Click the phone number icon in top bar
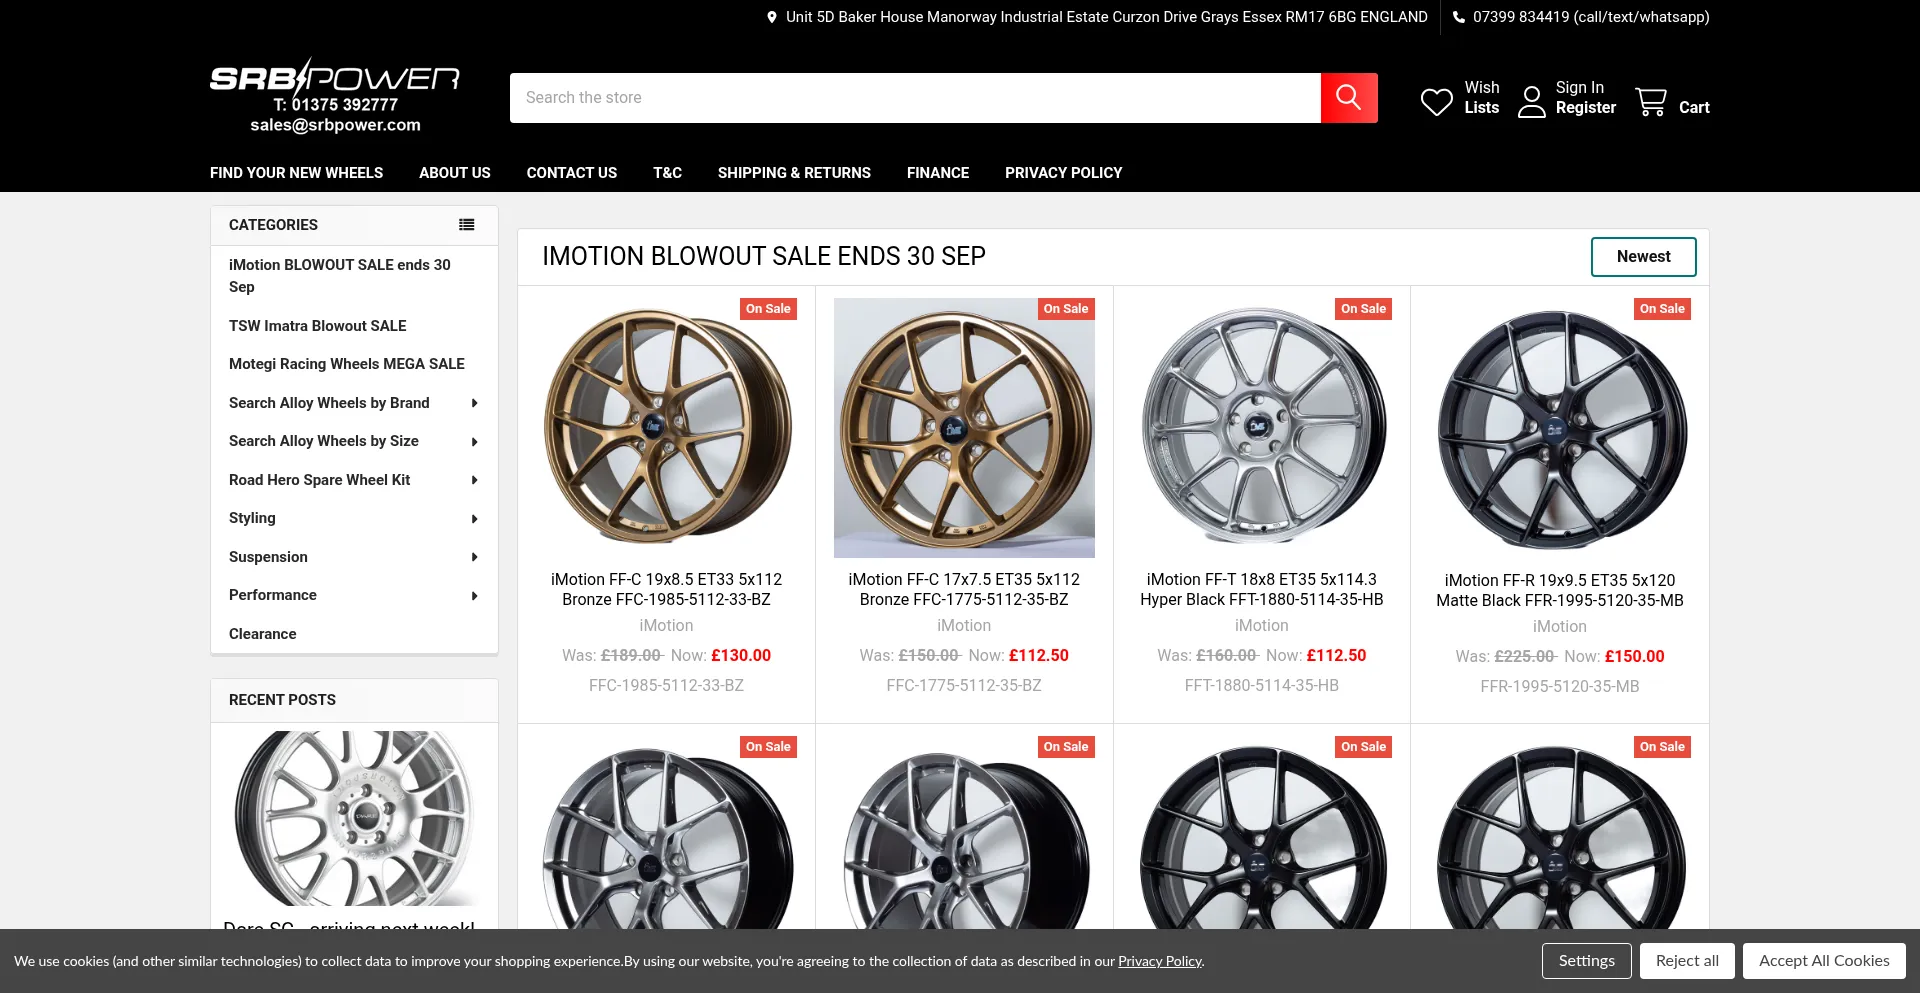1920x993 pixels. pos(1459,17)
